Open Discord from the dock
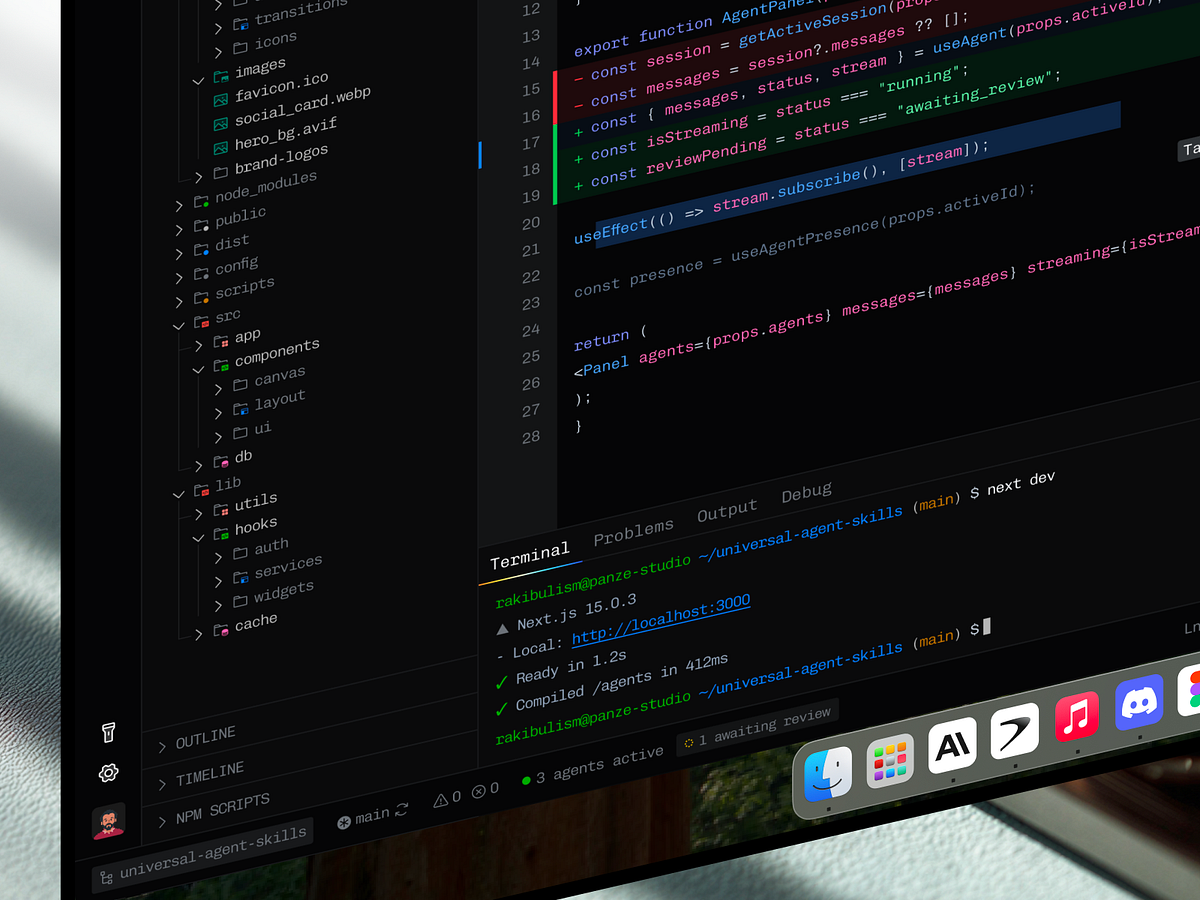Viewport: 1200px width, 900px height. pos(1139,701)
